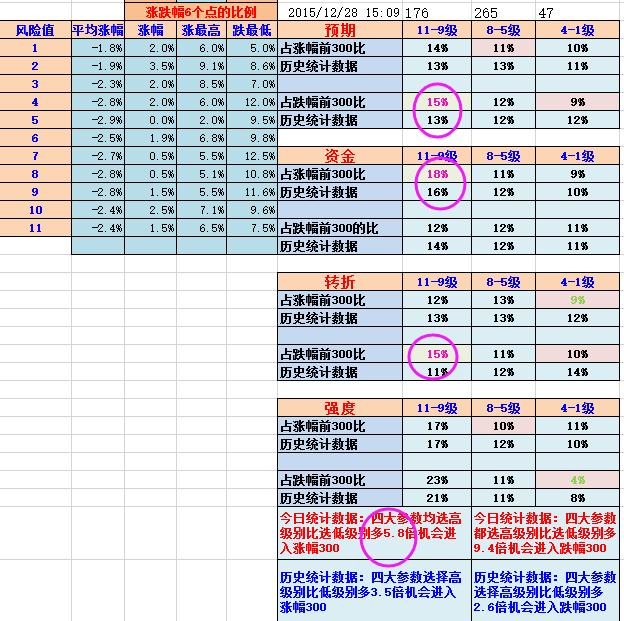Select the 占跌幅前300的比 row label
The height and width of the screenshot is (621, 624).
pyautogui.click(x=340, y=228)
